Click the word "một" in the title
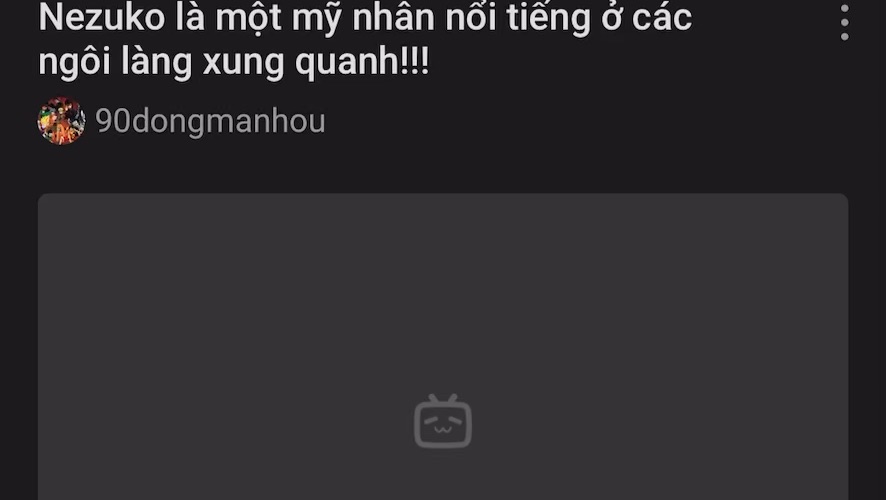The image size is (886, 500). pyautogui.click(x=249, y=18)
